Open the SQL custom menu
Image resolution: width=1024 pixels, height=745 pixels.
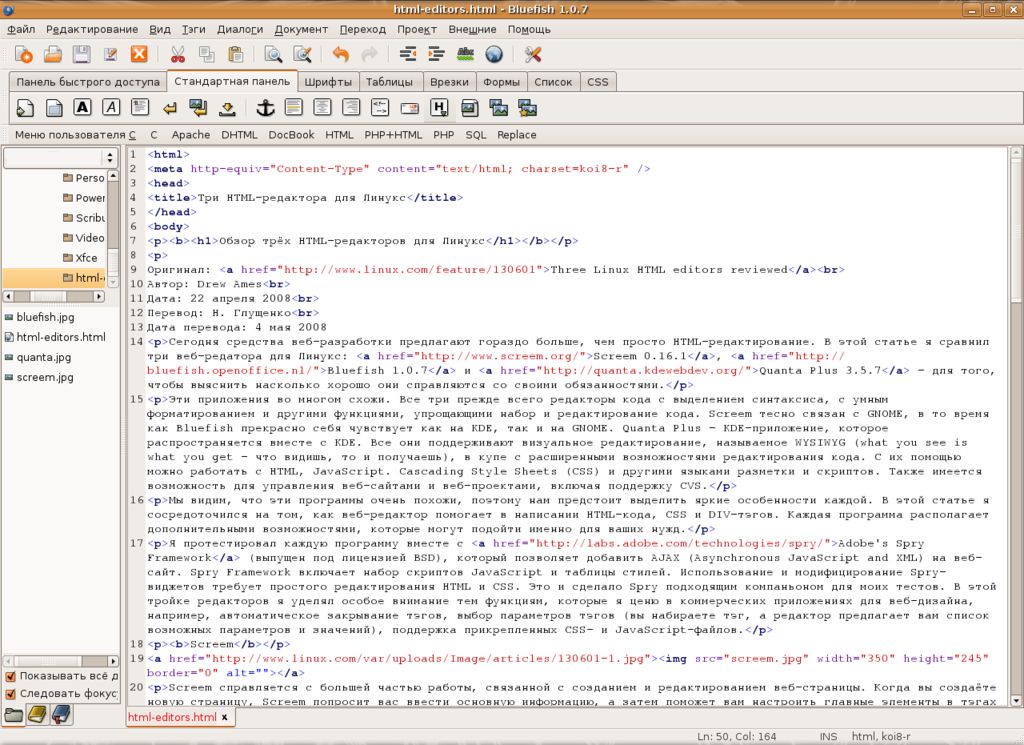point(475,135)
